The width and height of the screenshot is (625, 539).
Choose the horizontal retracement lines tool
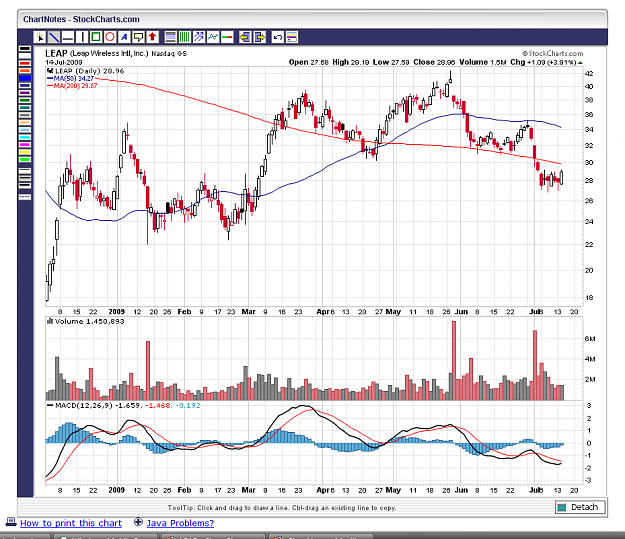(170, 37)
